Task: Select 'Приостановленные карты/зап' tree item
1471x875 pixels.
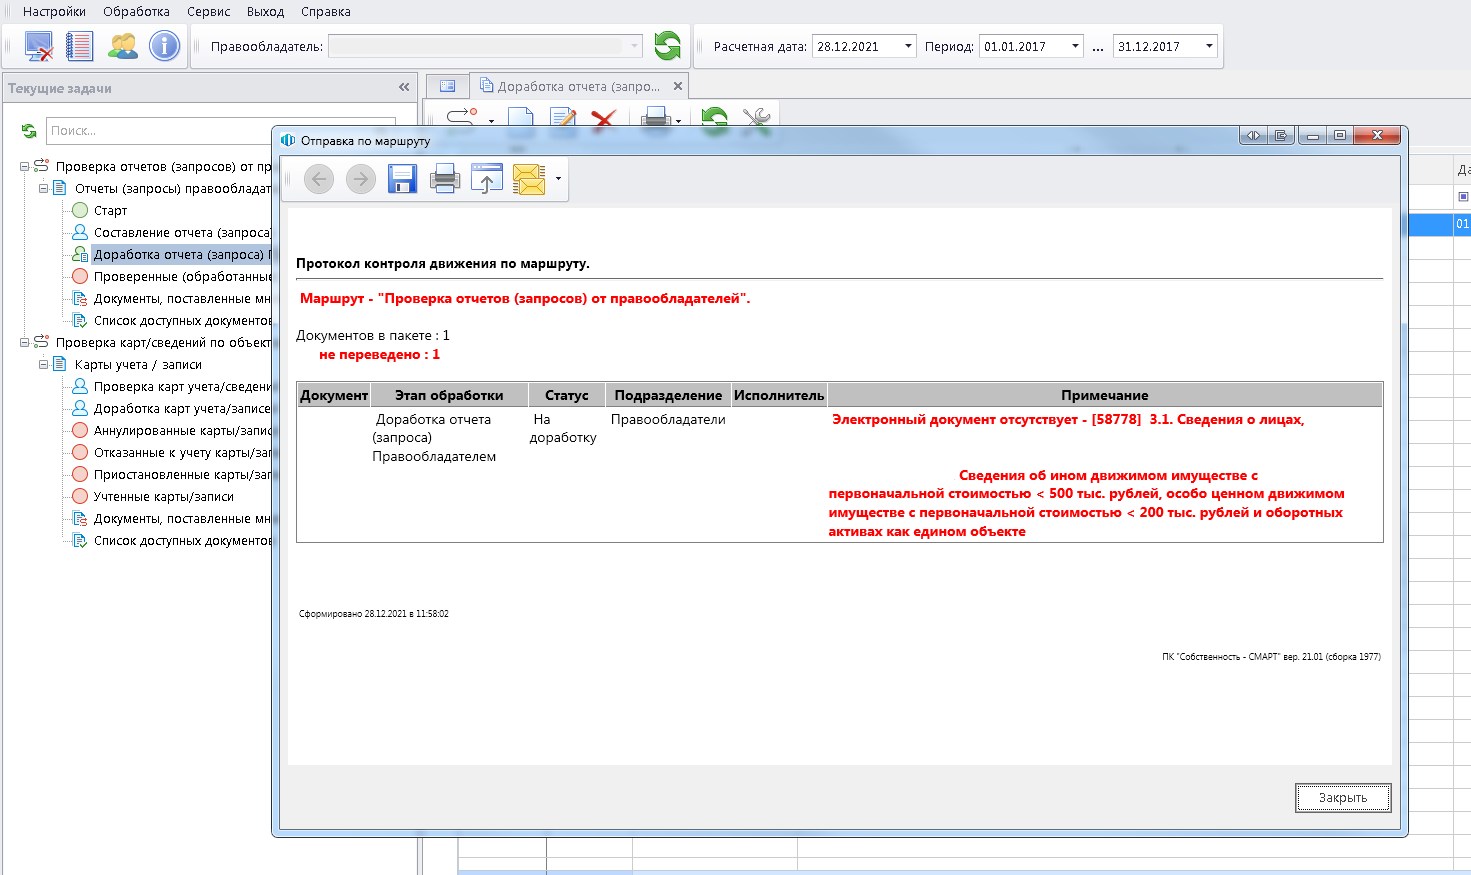Action: click(182, 475)
